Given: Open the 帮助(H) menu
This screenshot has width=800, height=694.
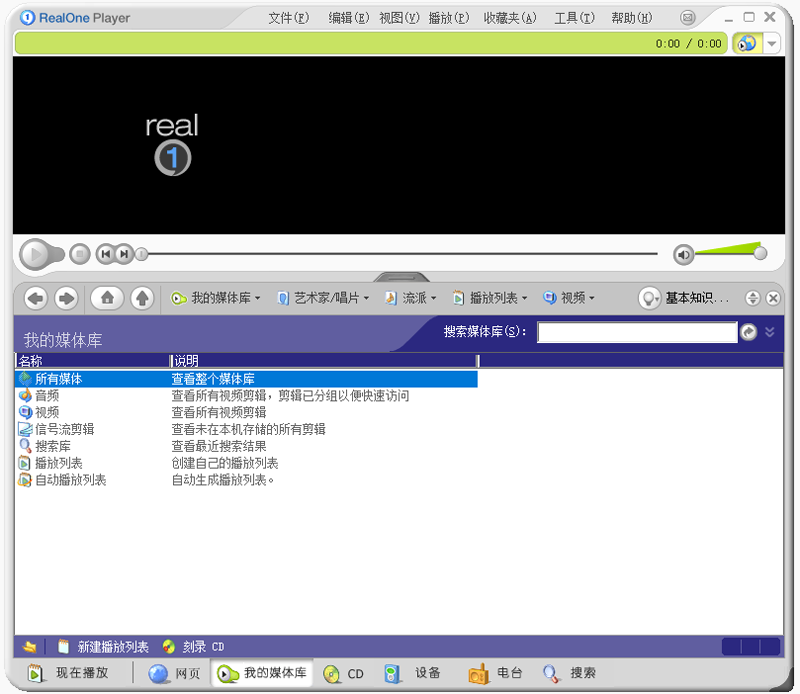Looking at the screenshot, I should point(632,18).
